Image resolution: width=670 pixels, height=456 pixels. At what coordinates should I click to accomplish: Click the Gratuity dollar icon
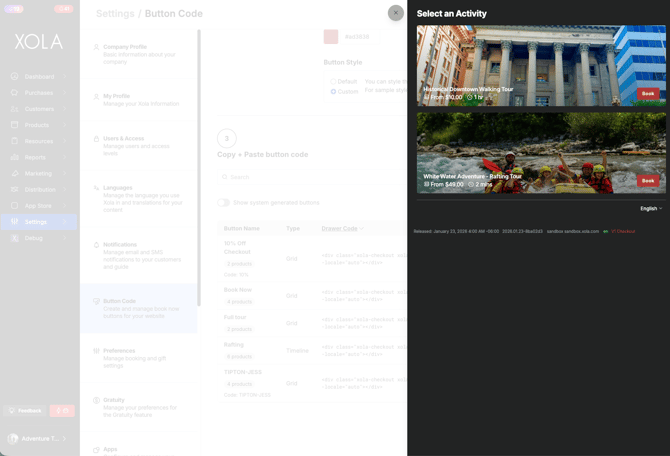click(96, 400)
